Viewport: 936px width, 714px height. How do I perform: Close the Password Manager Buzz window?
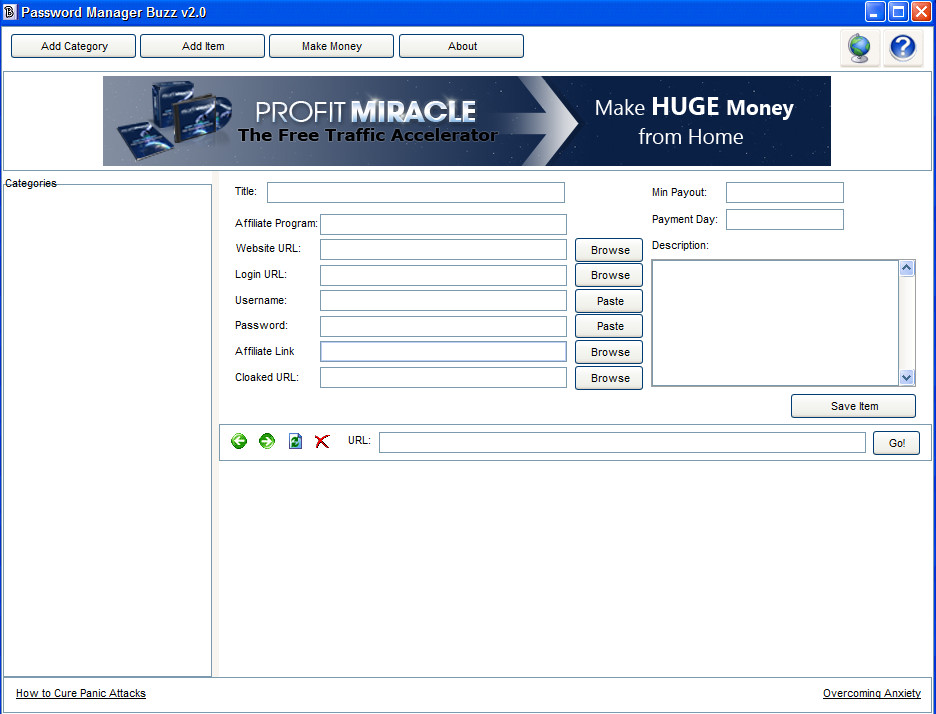coord(921,12)
